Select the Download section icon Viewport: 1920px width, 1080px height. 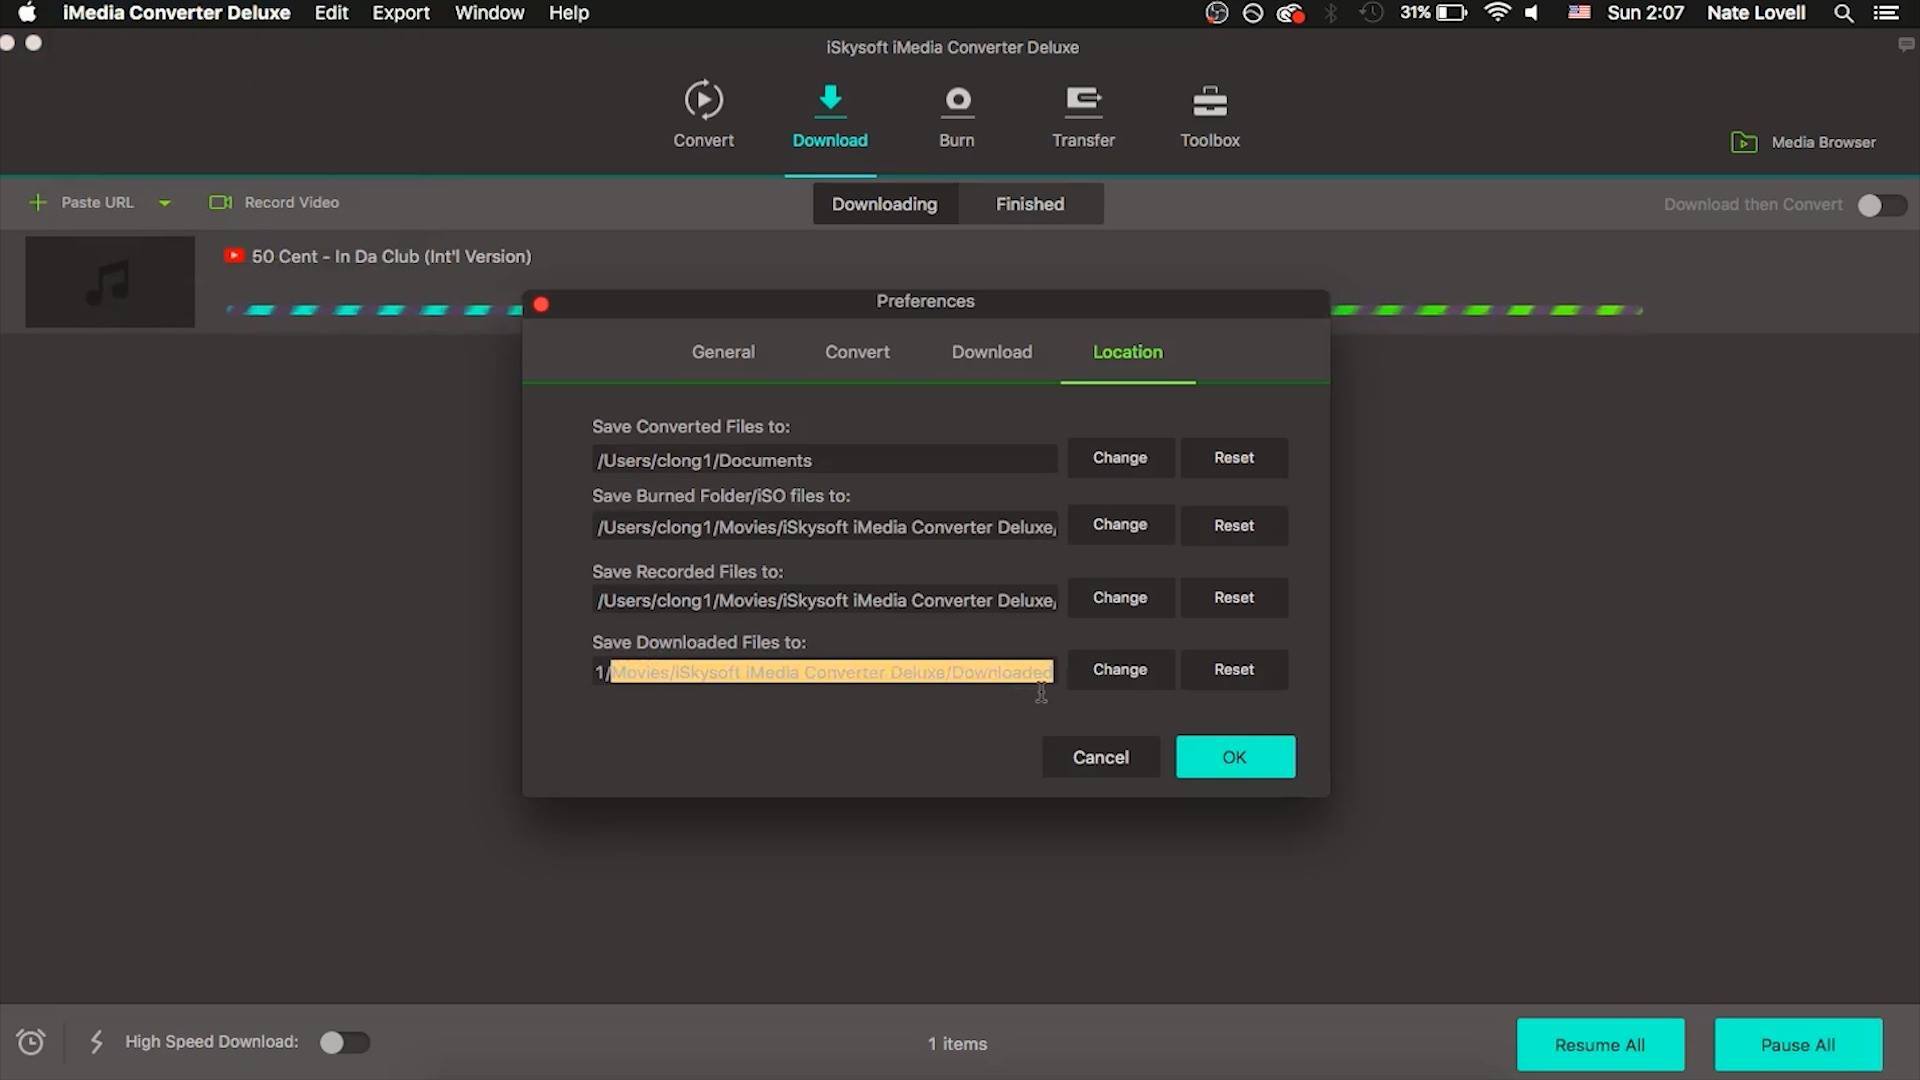(x=830, y=100)
